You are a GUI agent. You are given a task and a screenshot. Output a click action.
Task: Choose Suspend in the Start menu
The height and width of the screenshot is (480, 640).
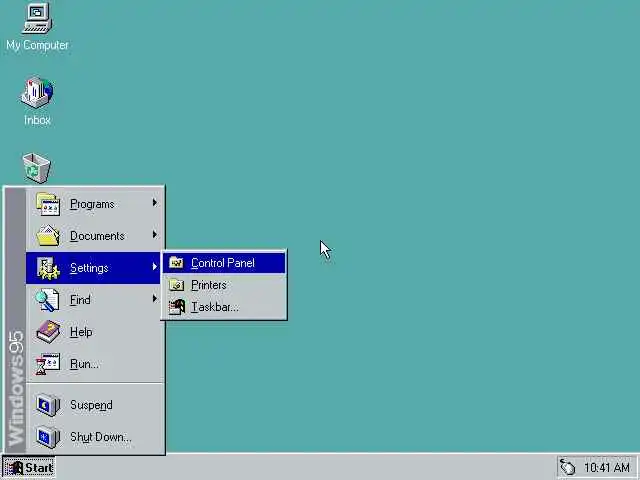[x=93, y=405]
